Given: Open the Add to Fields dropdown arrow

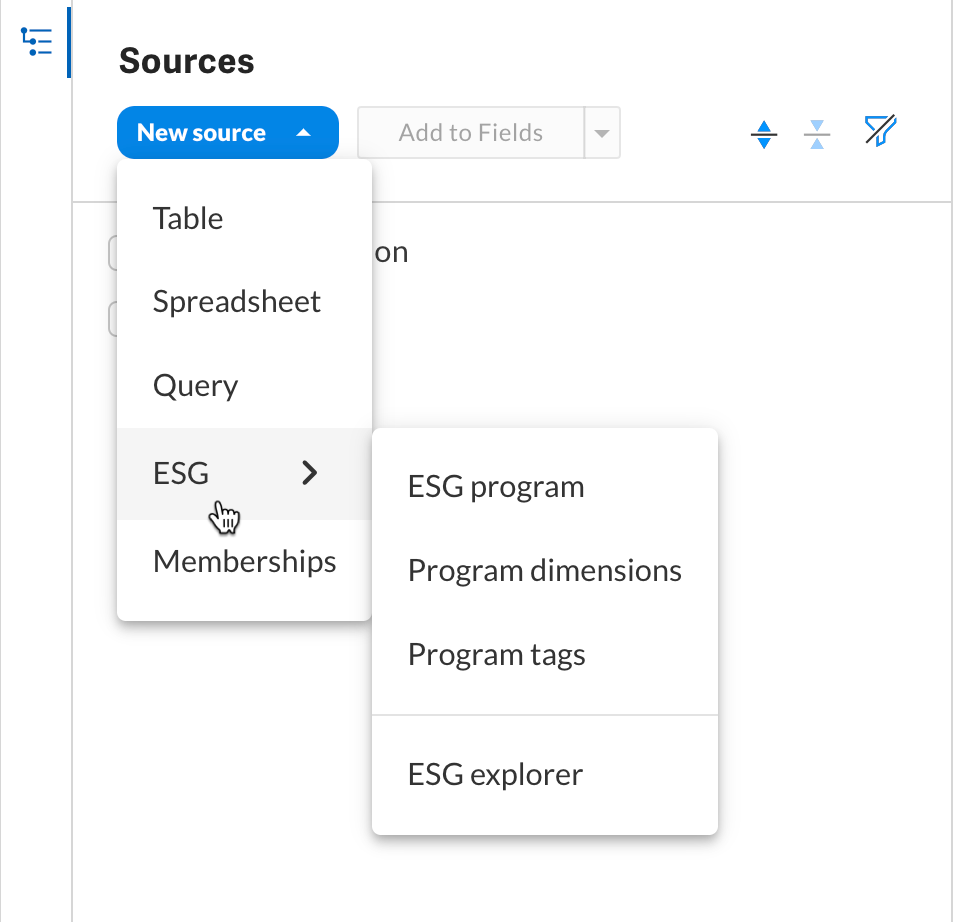Looking at the screenshot, I should [x=602, y=133].
